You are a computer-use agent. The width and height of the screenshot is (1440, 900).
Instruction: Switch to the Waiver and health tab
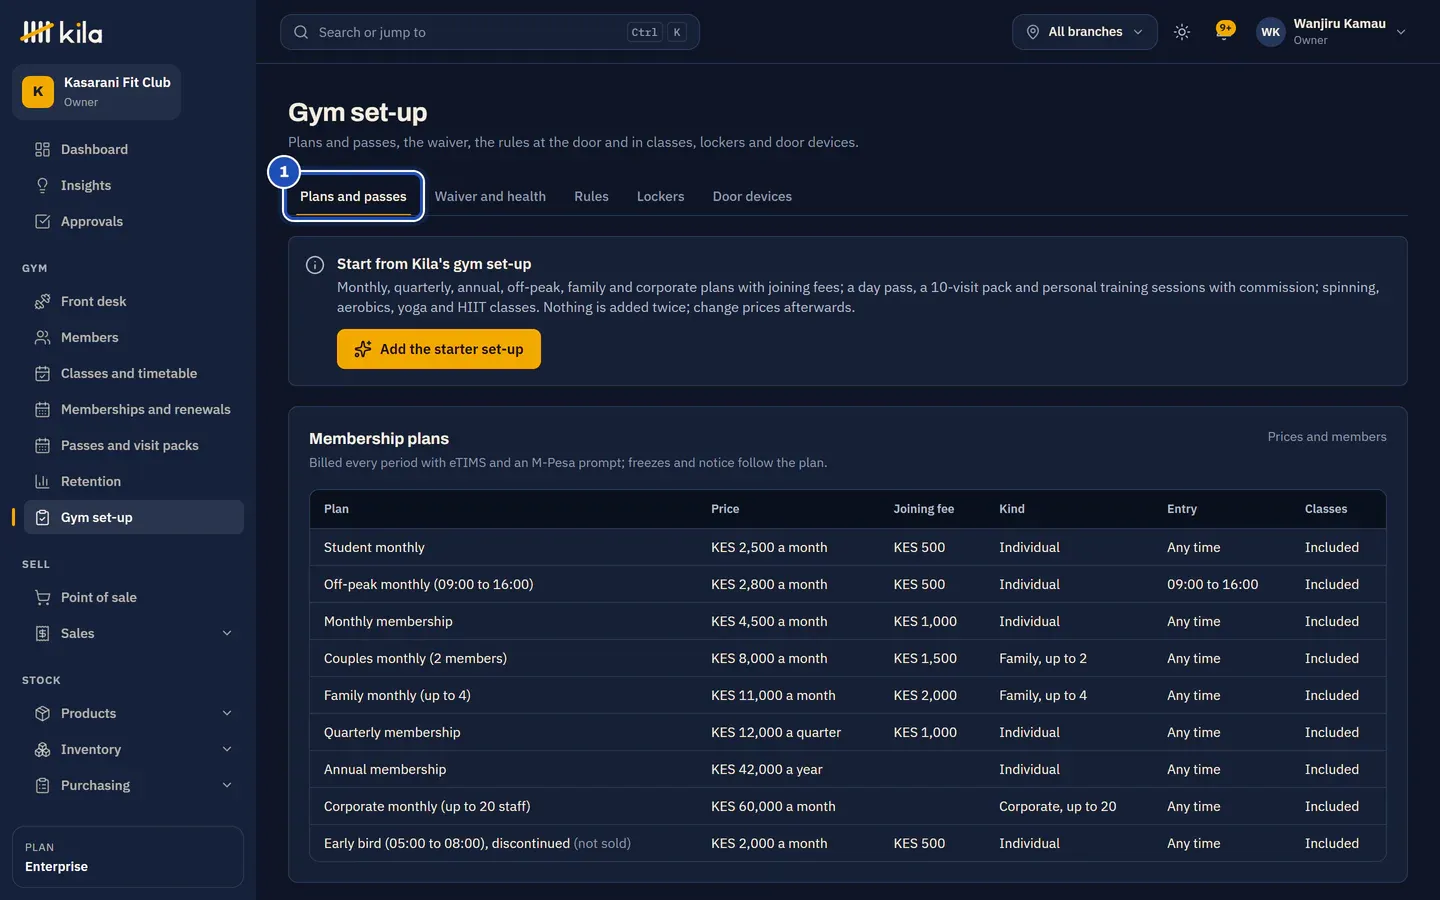[490, 196]
